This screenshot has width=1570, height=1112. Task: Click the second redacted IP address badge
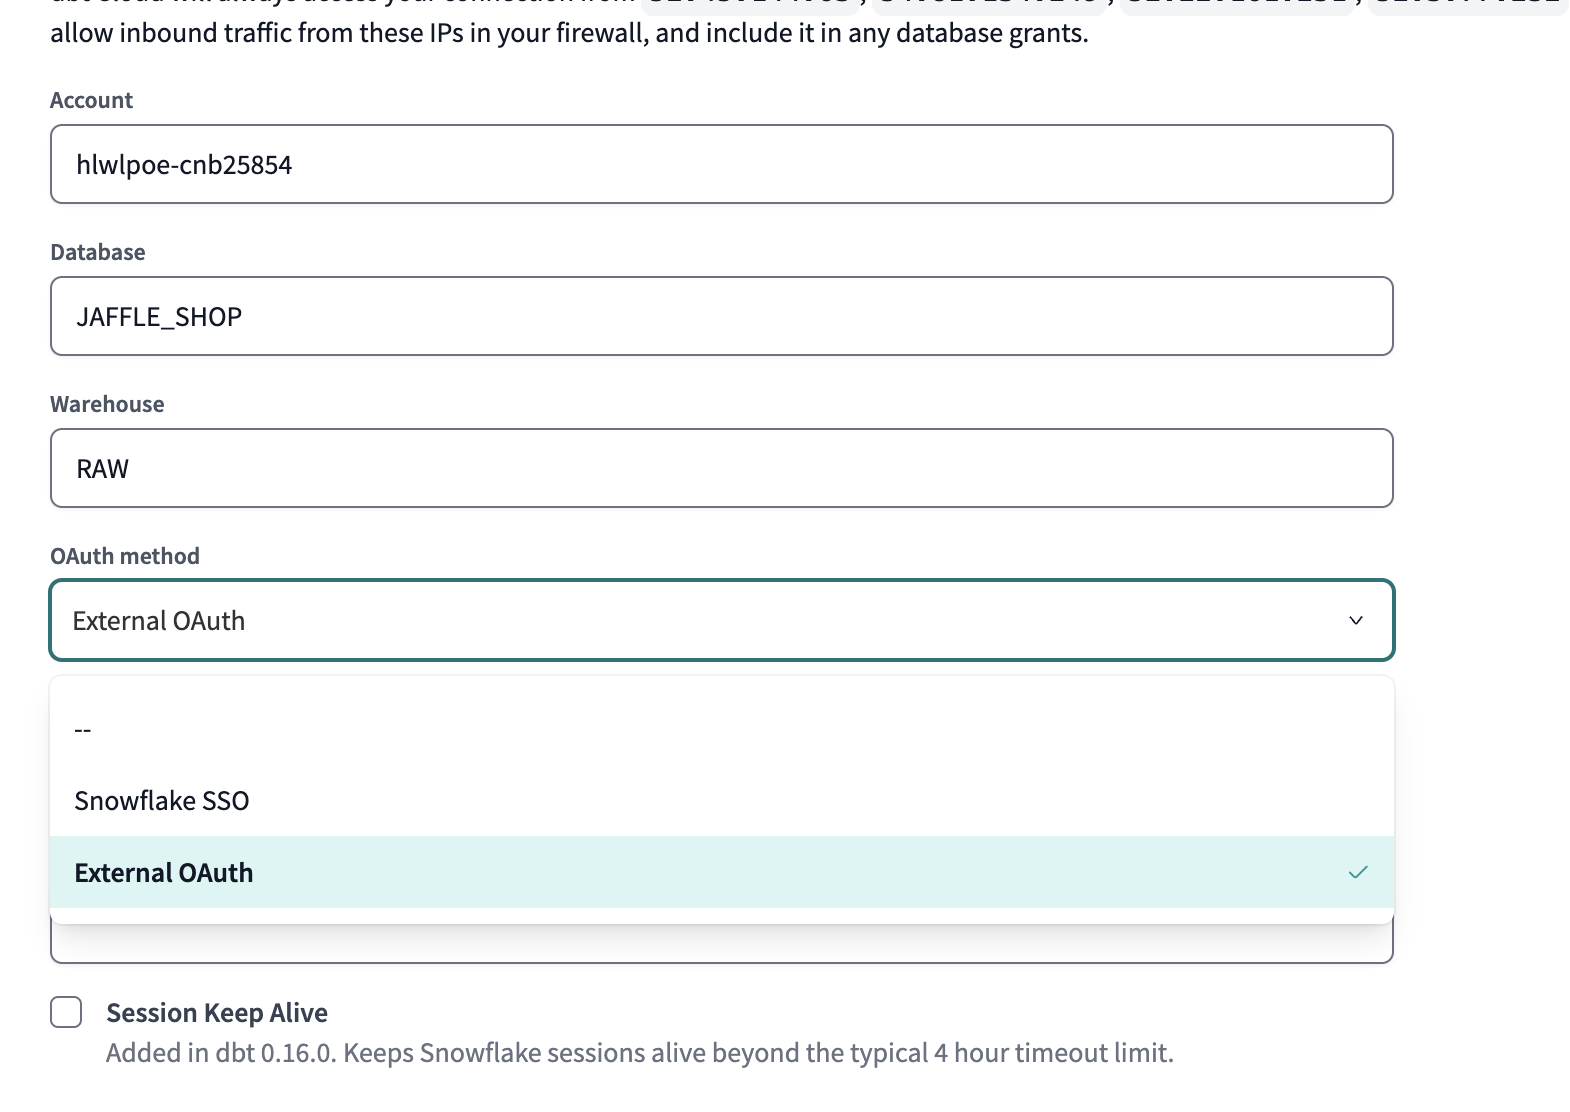(990, 7)
